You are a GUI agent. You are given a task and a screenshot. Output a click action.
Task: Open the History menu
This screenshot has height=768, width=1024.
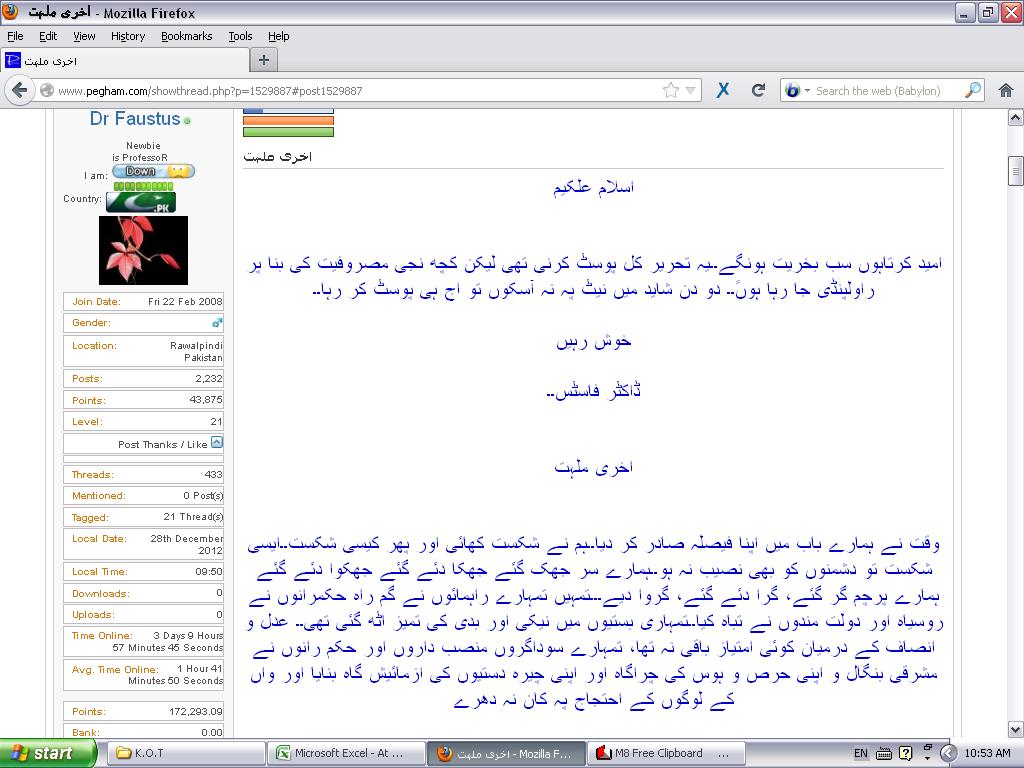point(128,36)
